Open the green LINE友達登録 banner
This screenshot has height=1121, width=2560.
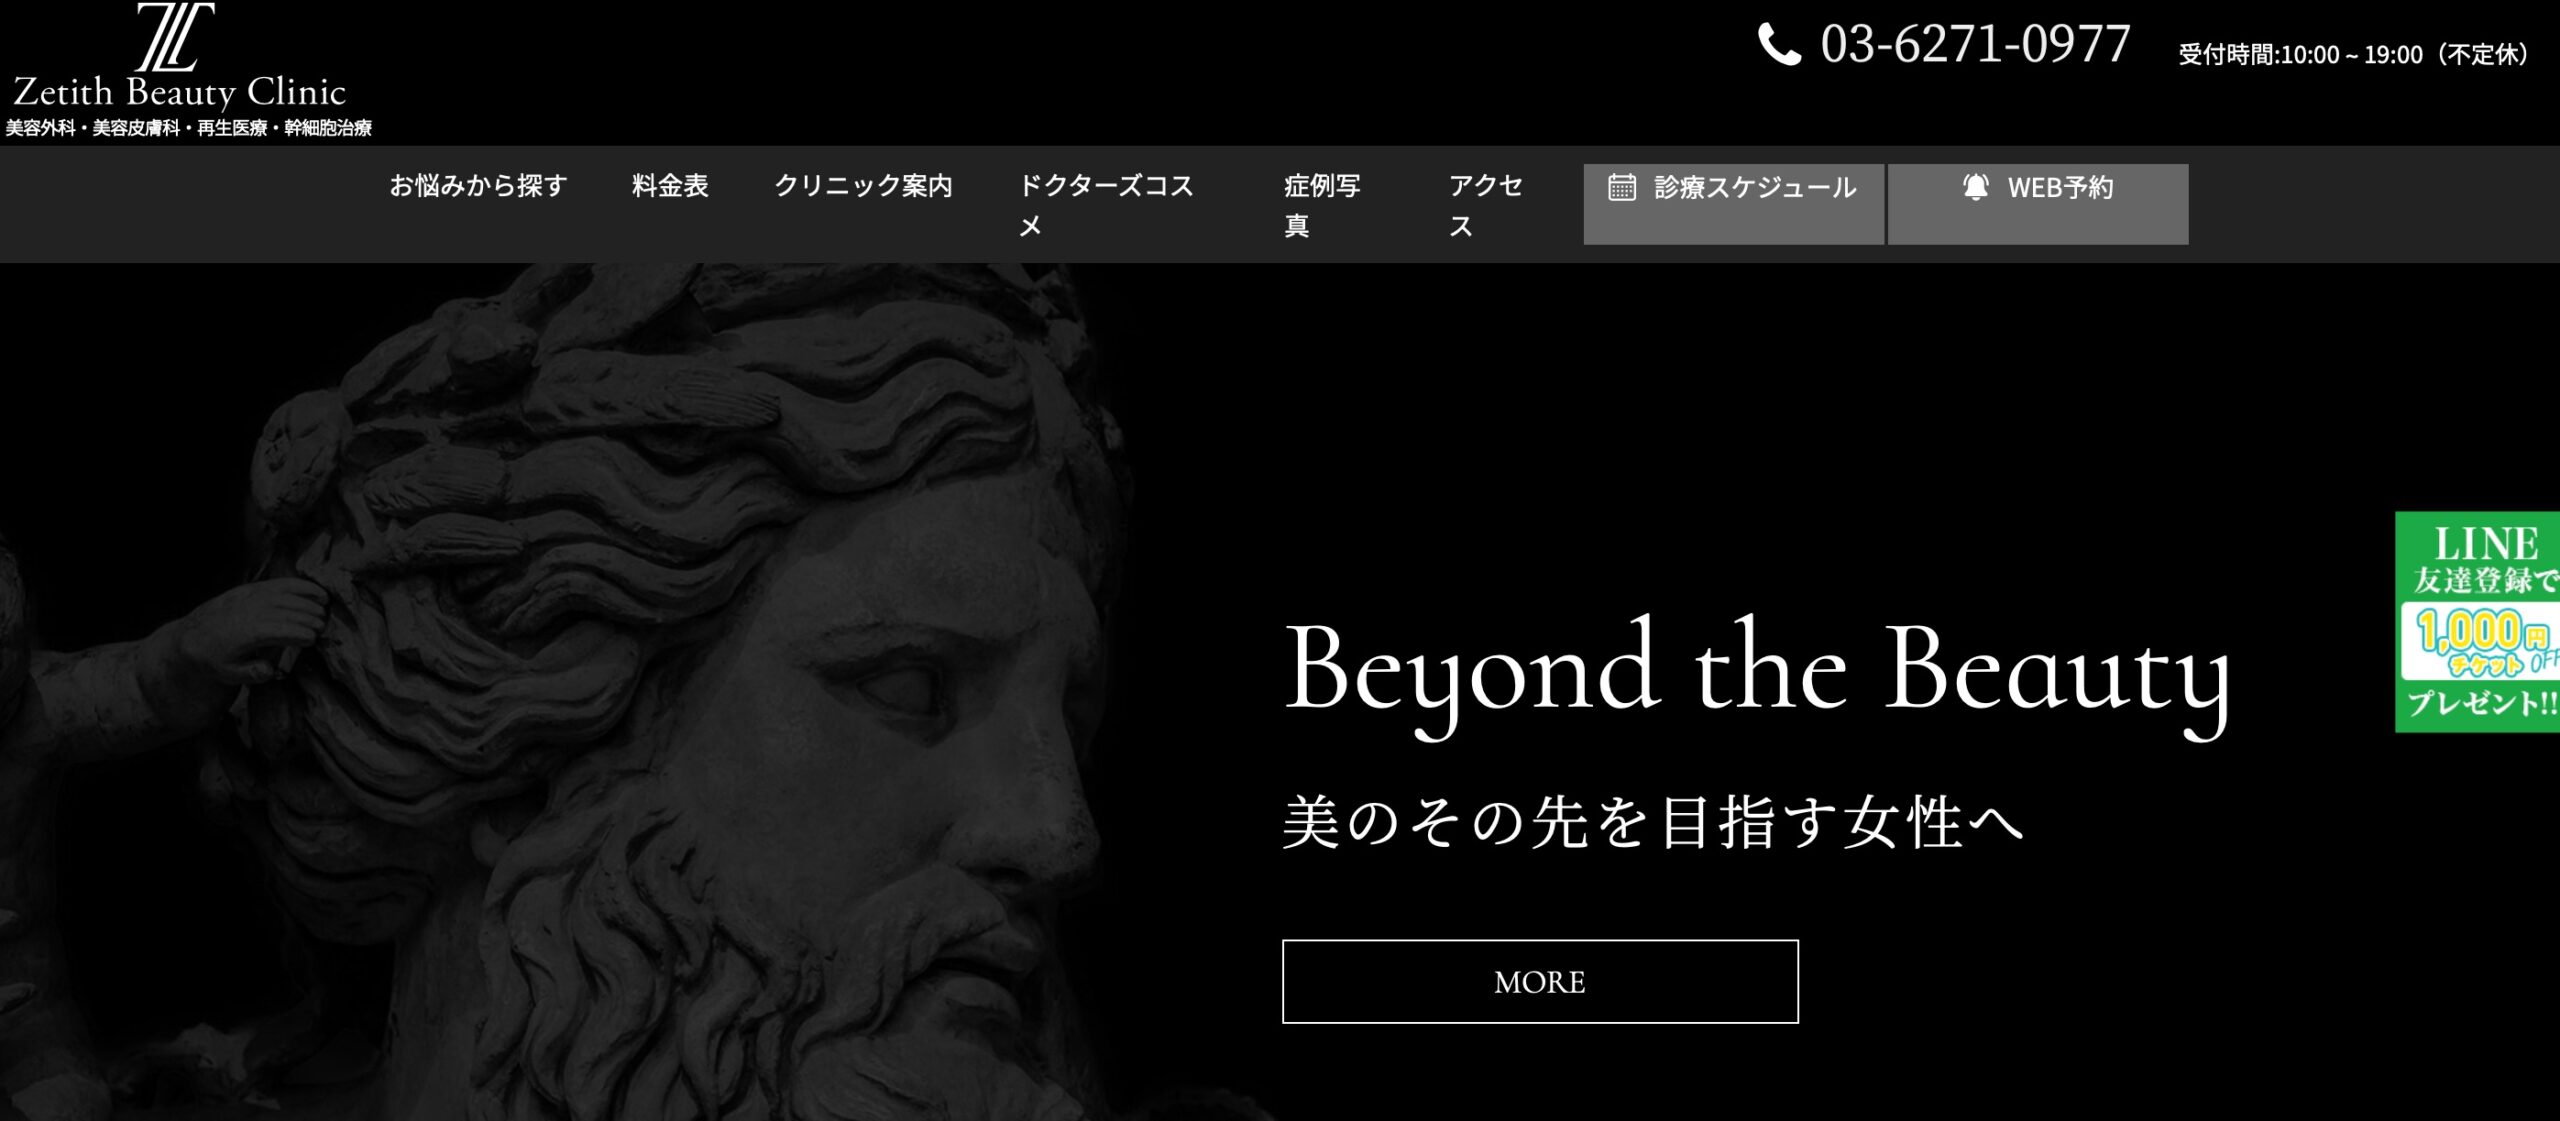tap(2478, 622)
